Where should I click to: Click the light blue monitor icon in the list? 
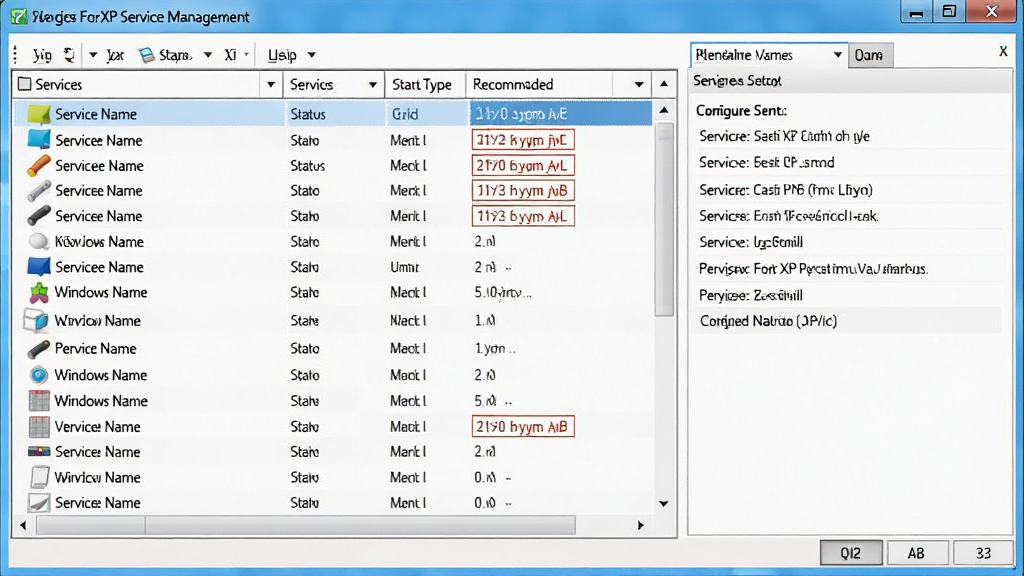[39, 139]
